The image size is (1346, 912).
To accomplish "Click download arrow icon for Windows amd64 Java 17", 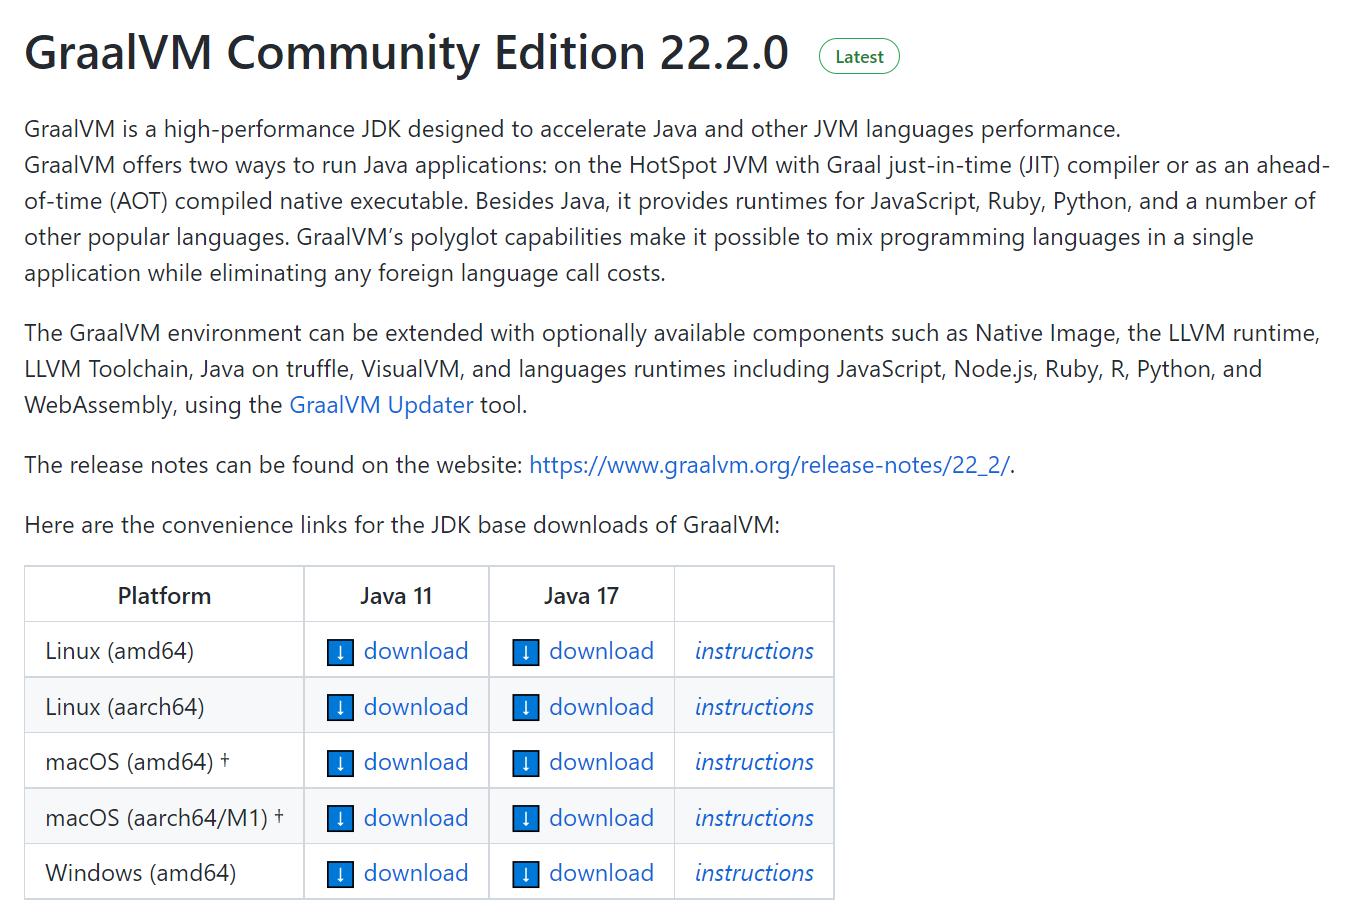I will (525, 875).
